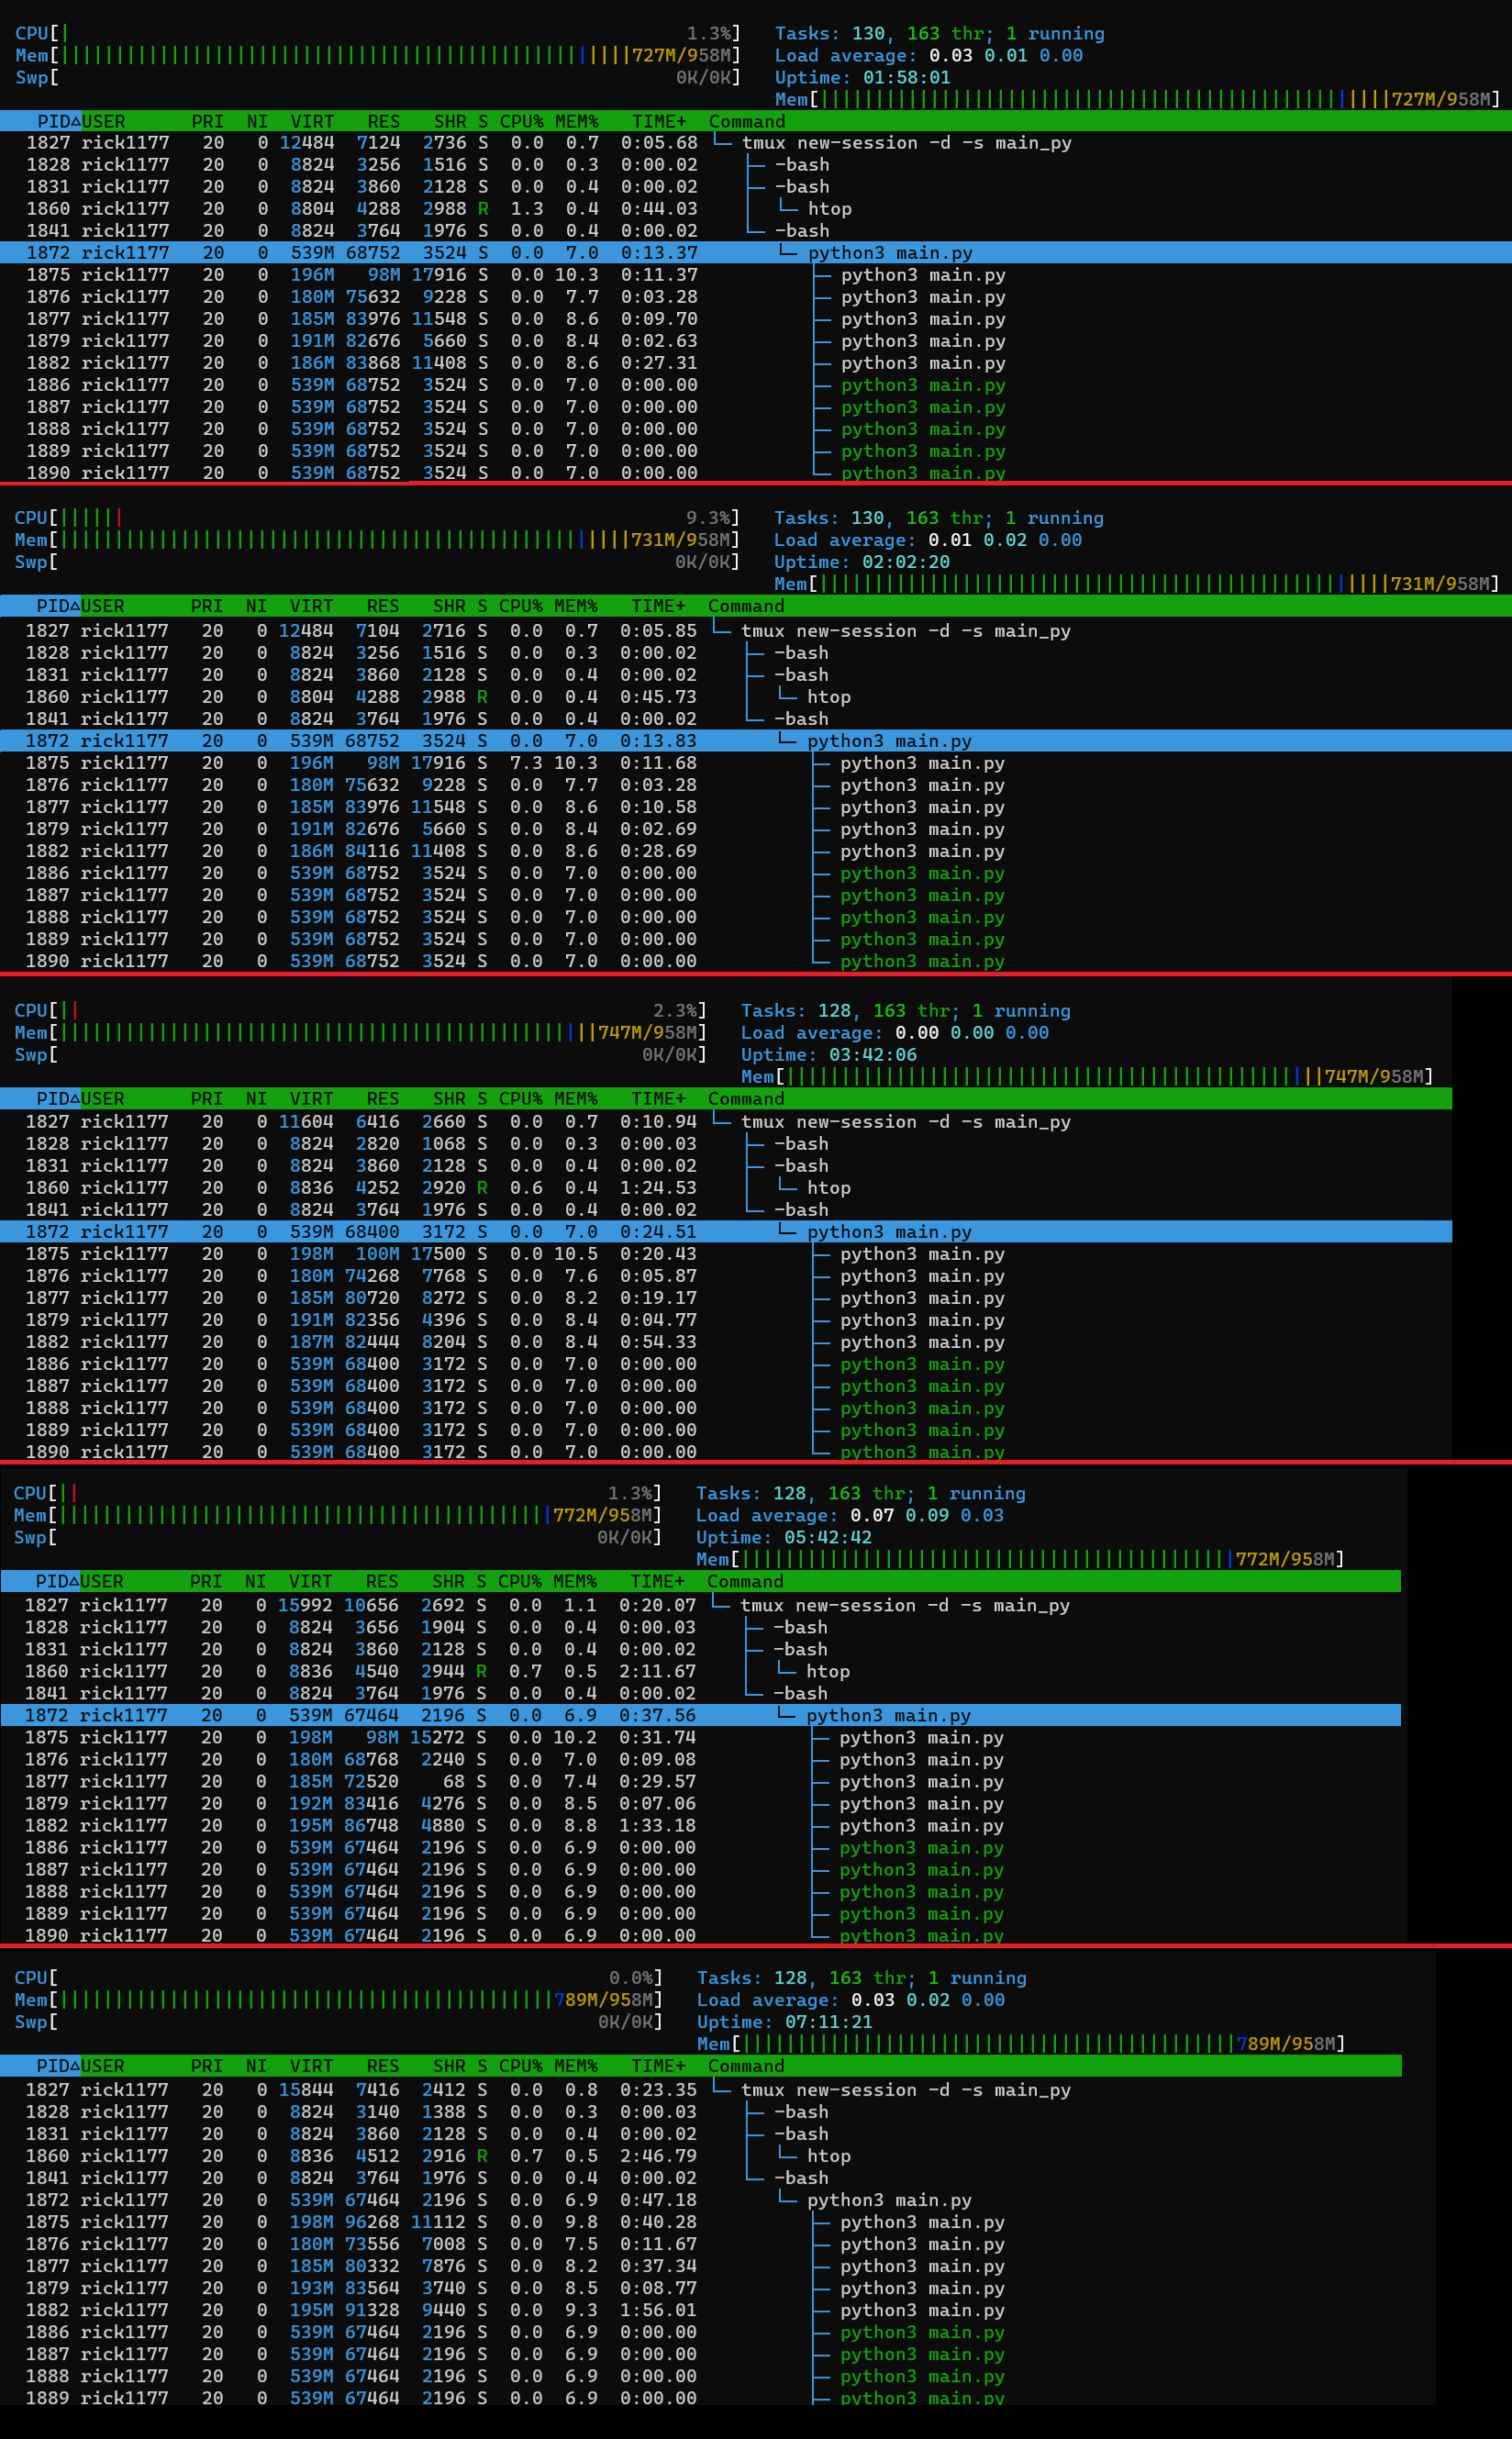Select highlighted python3 main.py row with TIME+ 0:37.56

tap(700, 1716)
